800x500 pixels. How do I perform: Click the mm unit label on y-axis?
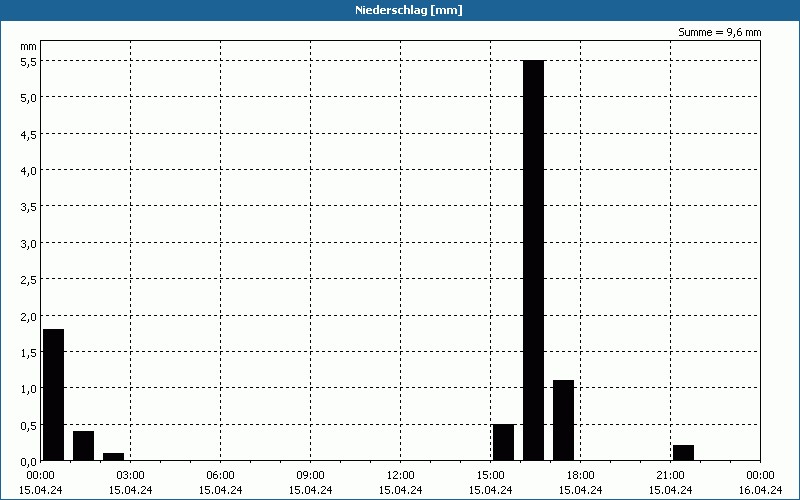point(29,47)
